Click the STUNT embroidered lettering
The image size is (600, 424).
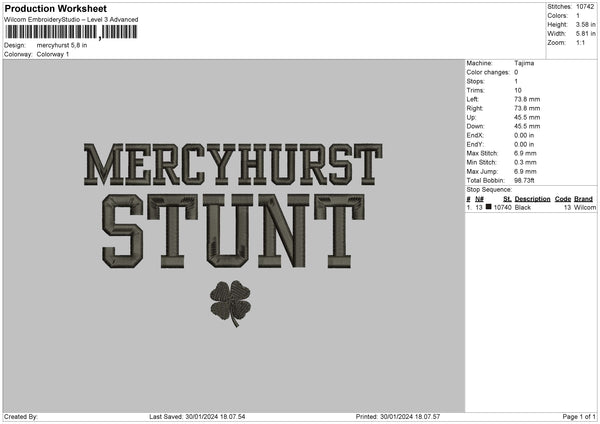(233, 231)
